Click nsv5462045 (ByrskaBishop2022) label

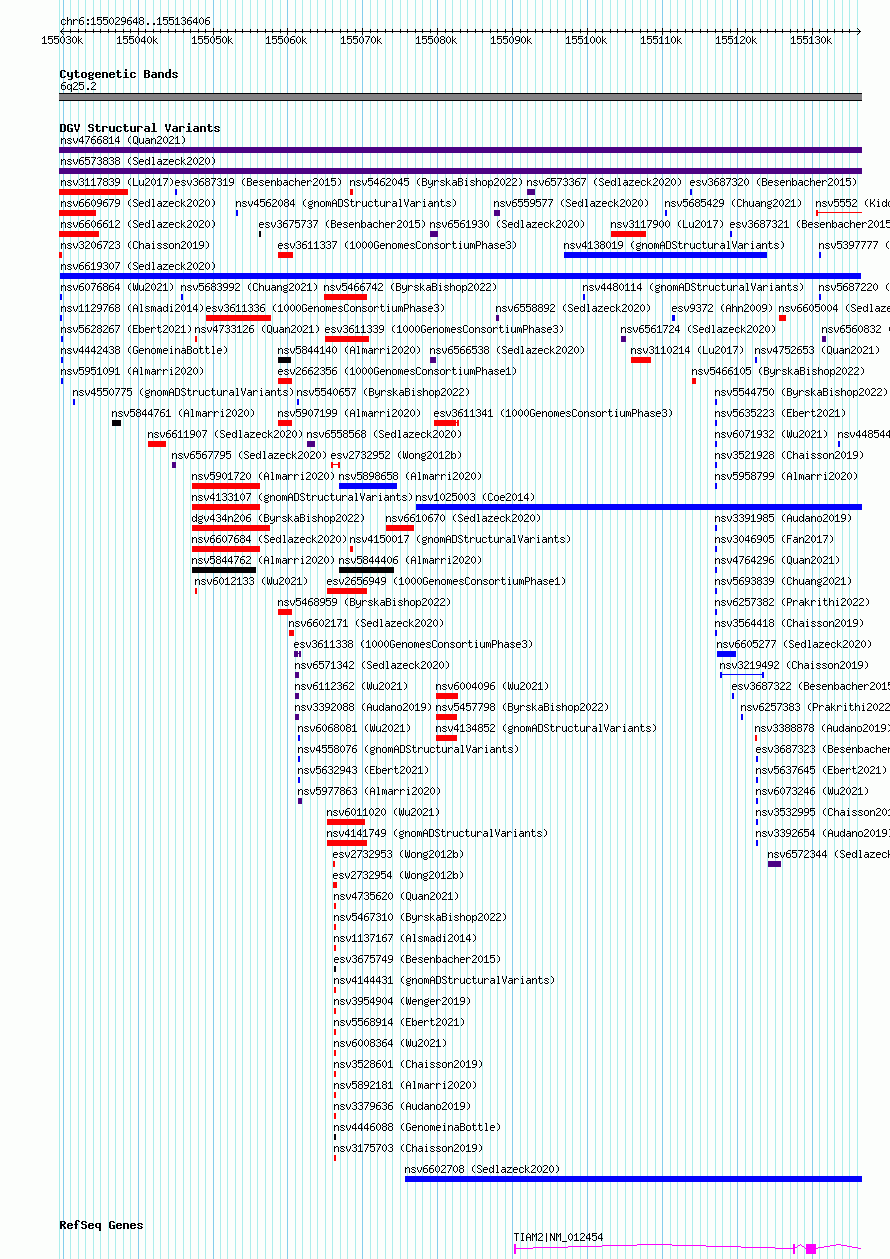coord(436,182)
